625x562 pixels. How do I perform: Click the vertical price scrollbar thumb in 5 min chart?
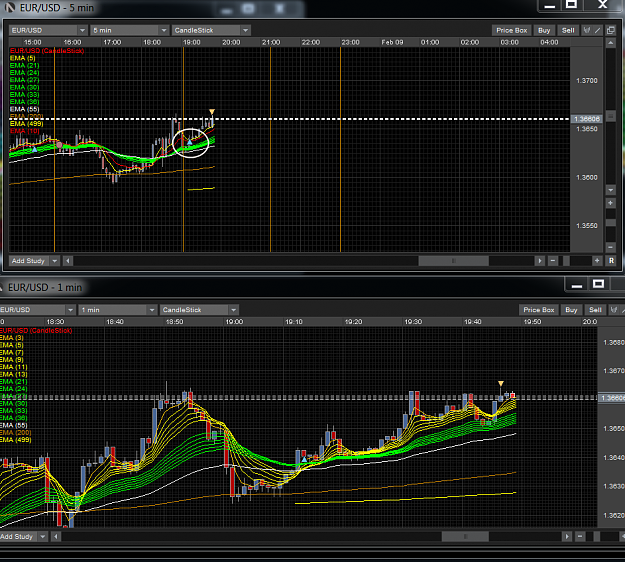[610, 116]
